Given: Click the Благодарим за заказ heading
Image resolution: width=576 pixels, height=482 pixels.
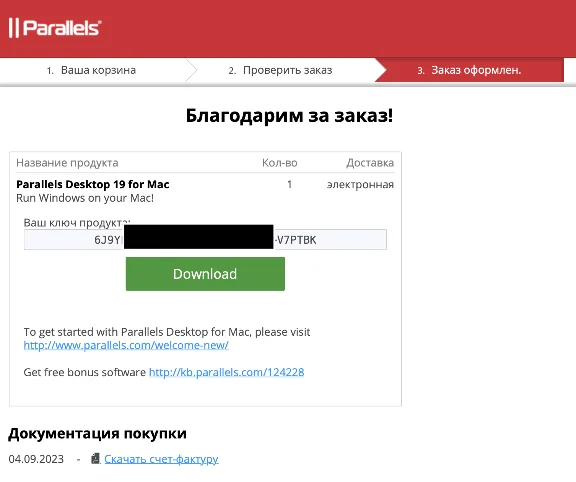Looking at the screenshot, I should [289, 116].
